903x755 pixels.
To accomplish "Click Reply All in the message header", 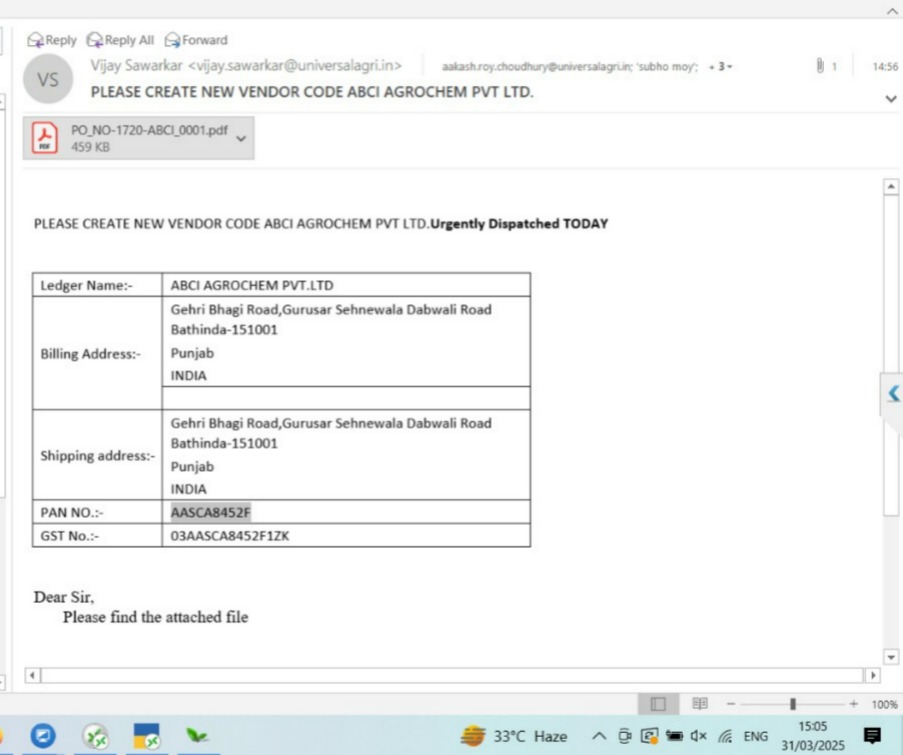I will point(120,40).
